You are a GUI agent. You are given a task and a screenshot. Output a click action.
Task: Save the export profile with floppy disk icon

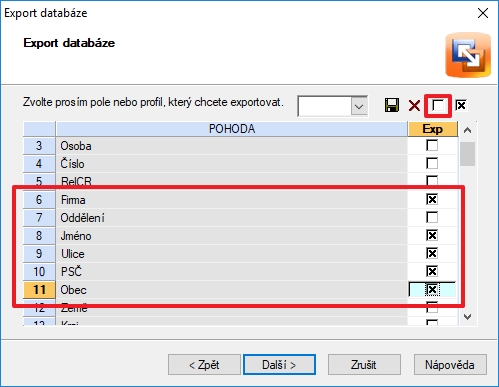pyautogui.click(x=392, y=105)
